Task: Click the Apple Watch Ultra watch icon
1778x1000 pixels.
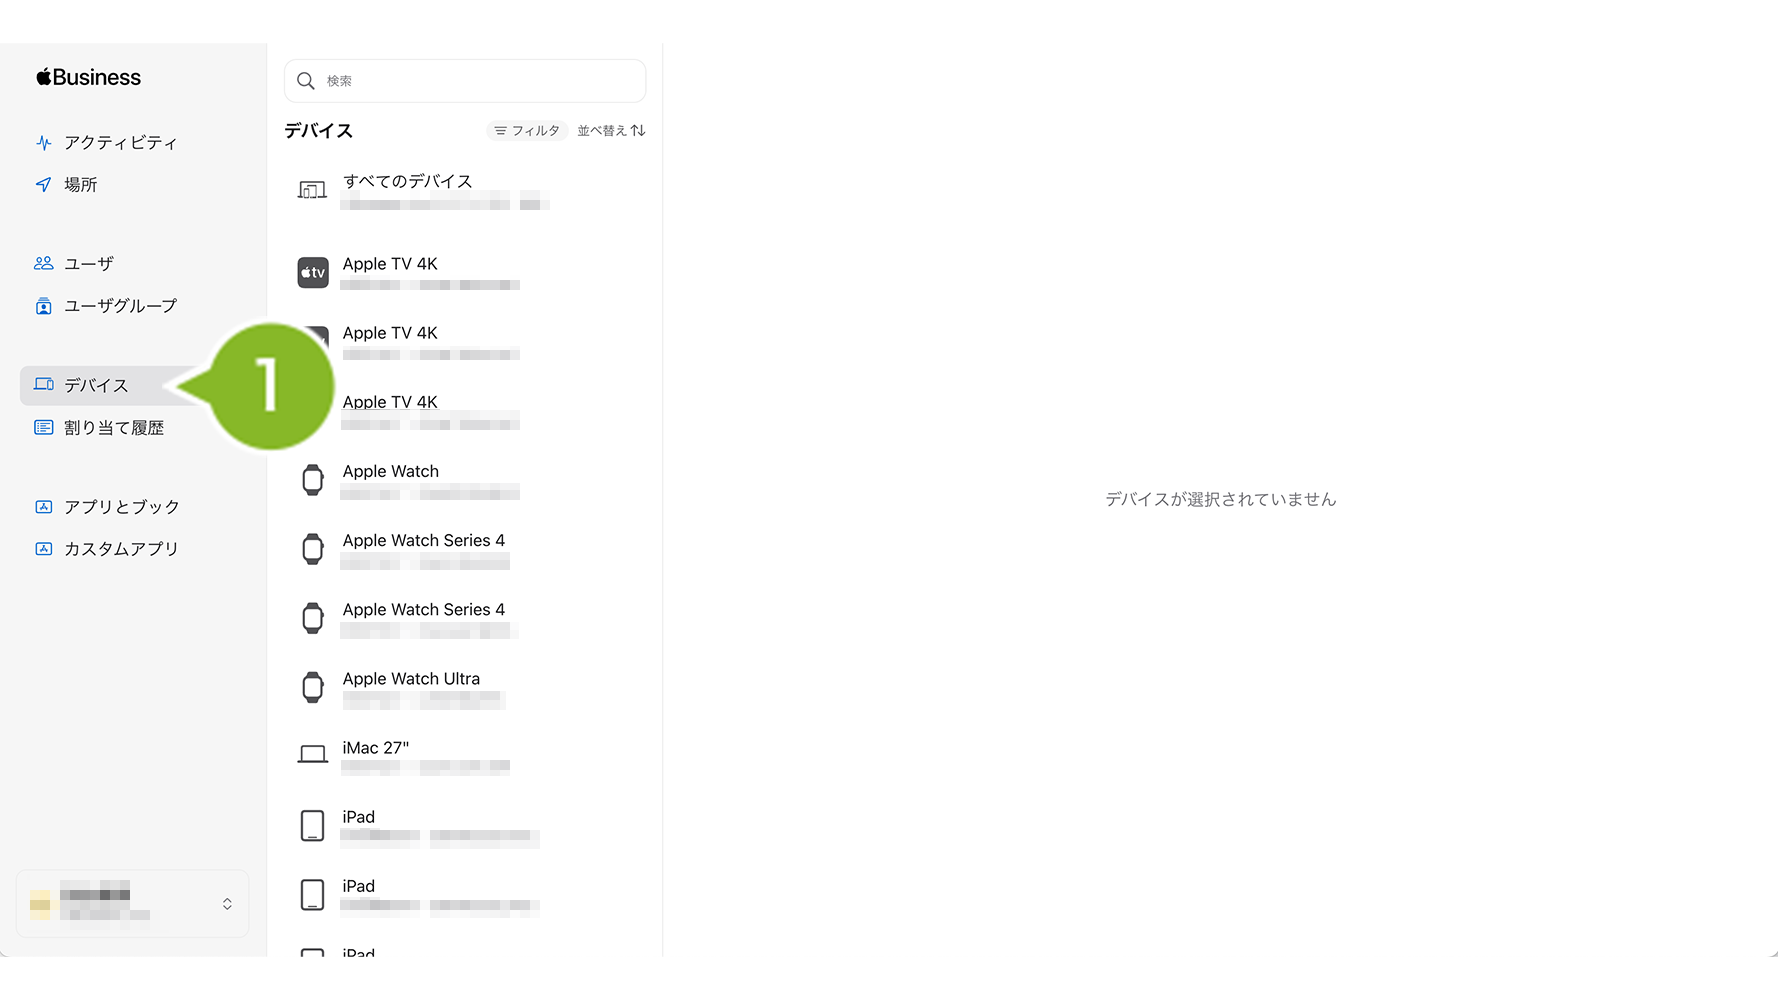Action: (313, 687)
